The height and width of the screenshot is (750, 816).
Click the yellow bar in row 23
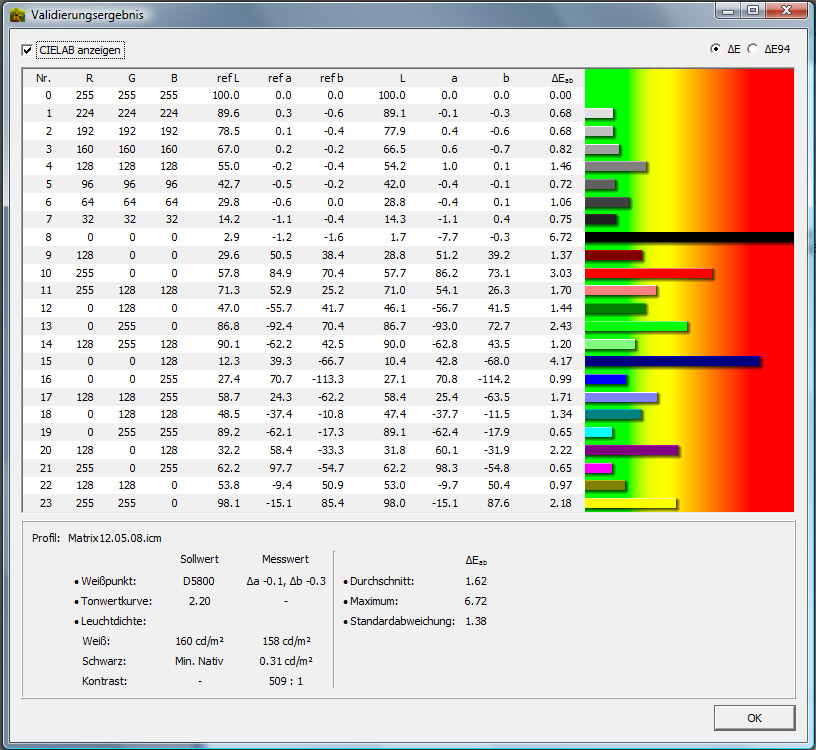(x=630, y=503)
